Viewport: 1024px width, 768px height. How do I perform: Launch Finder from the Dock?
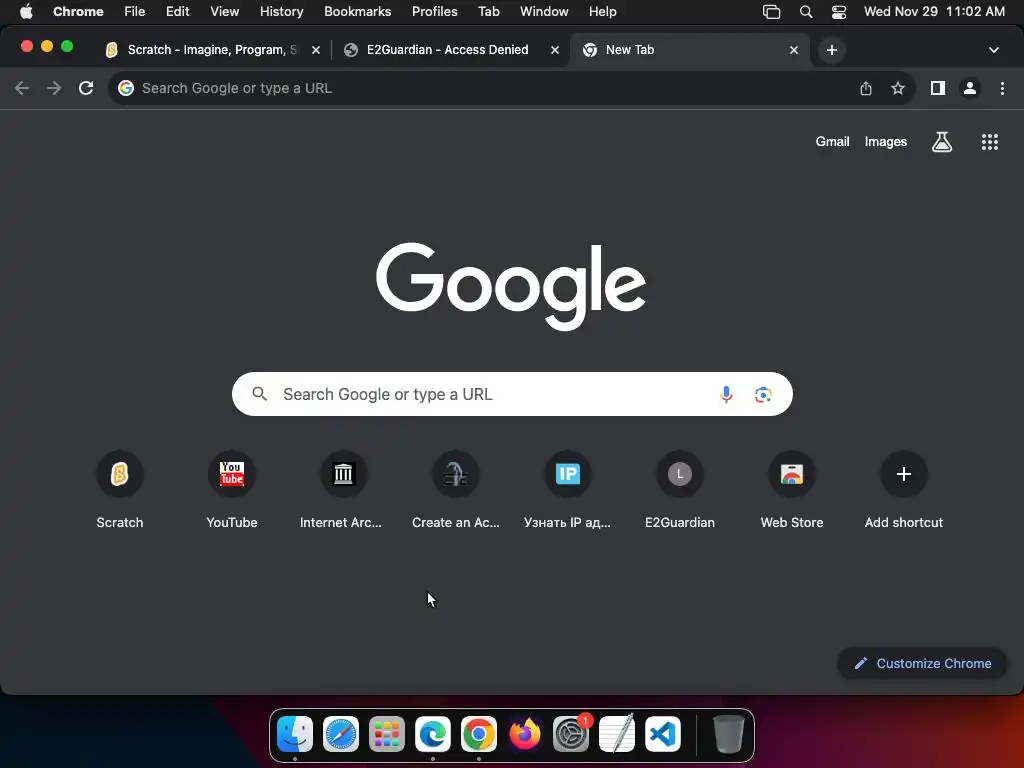(295, 734)
